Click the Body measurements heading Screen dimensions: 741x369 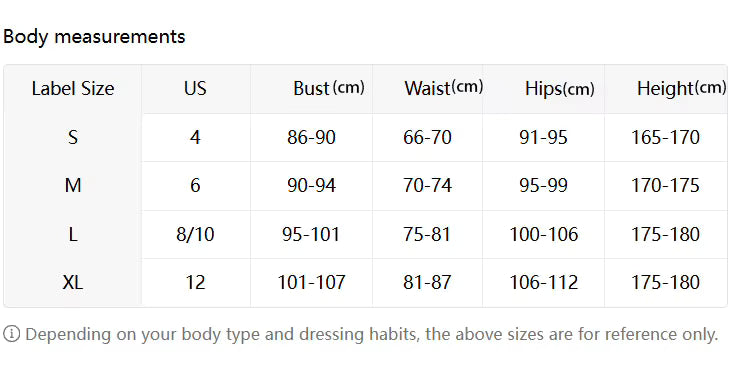[94, 37]
